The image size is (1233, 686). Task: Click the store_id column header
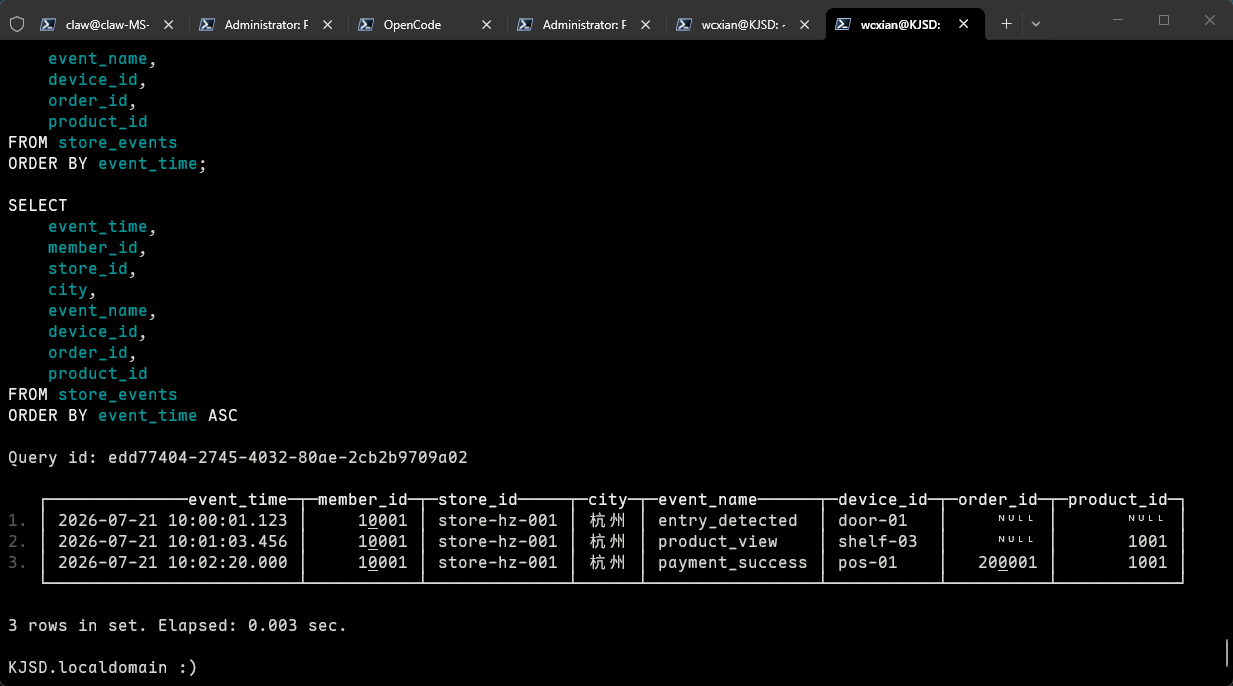(478, 499)
